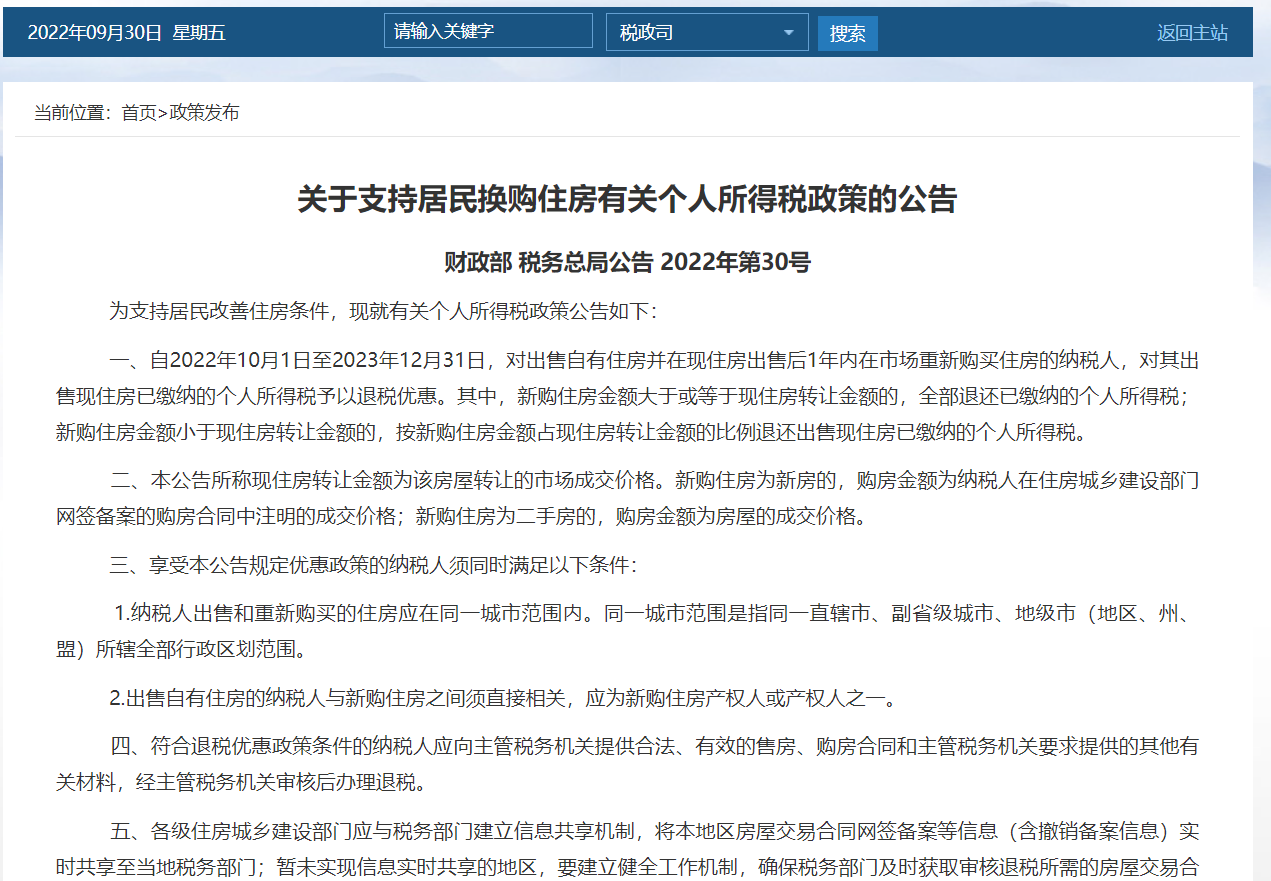Focus the keyword search input field
This screenshot has width=1271, height=881.
coord(488,30)
